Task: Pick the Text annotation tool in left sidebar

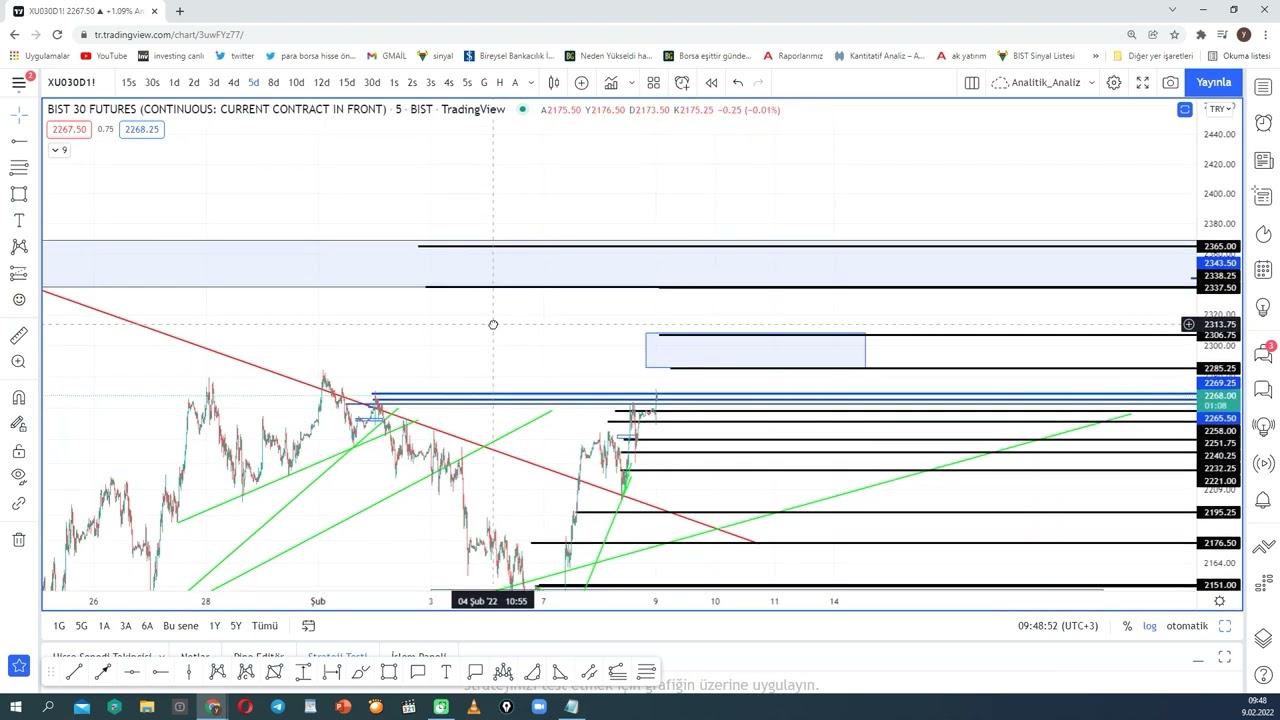Action: [19, 220]
